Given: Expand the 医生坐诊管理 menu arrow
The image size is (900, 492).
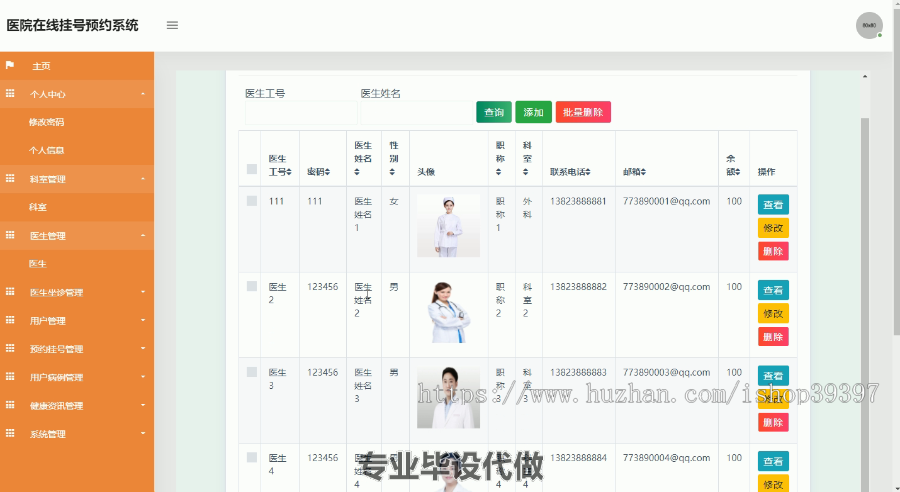Looking at the screenshot, I should 143,292.
